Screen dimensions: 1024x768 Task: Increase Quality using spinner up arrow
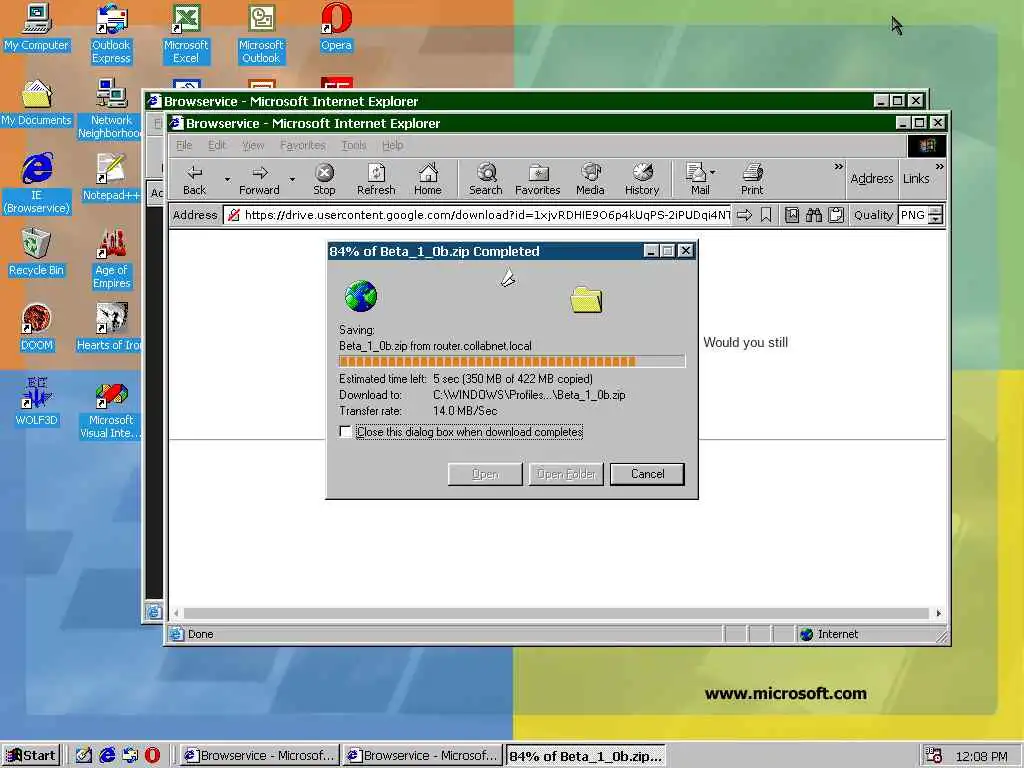[x=936, y=210]
